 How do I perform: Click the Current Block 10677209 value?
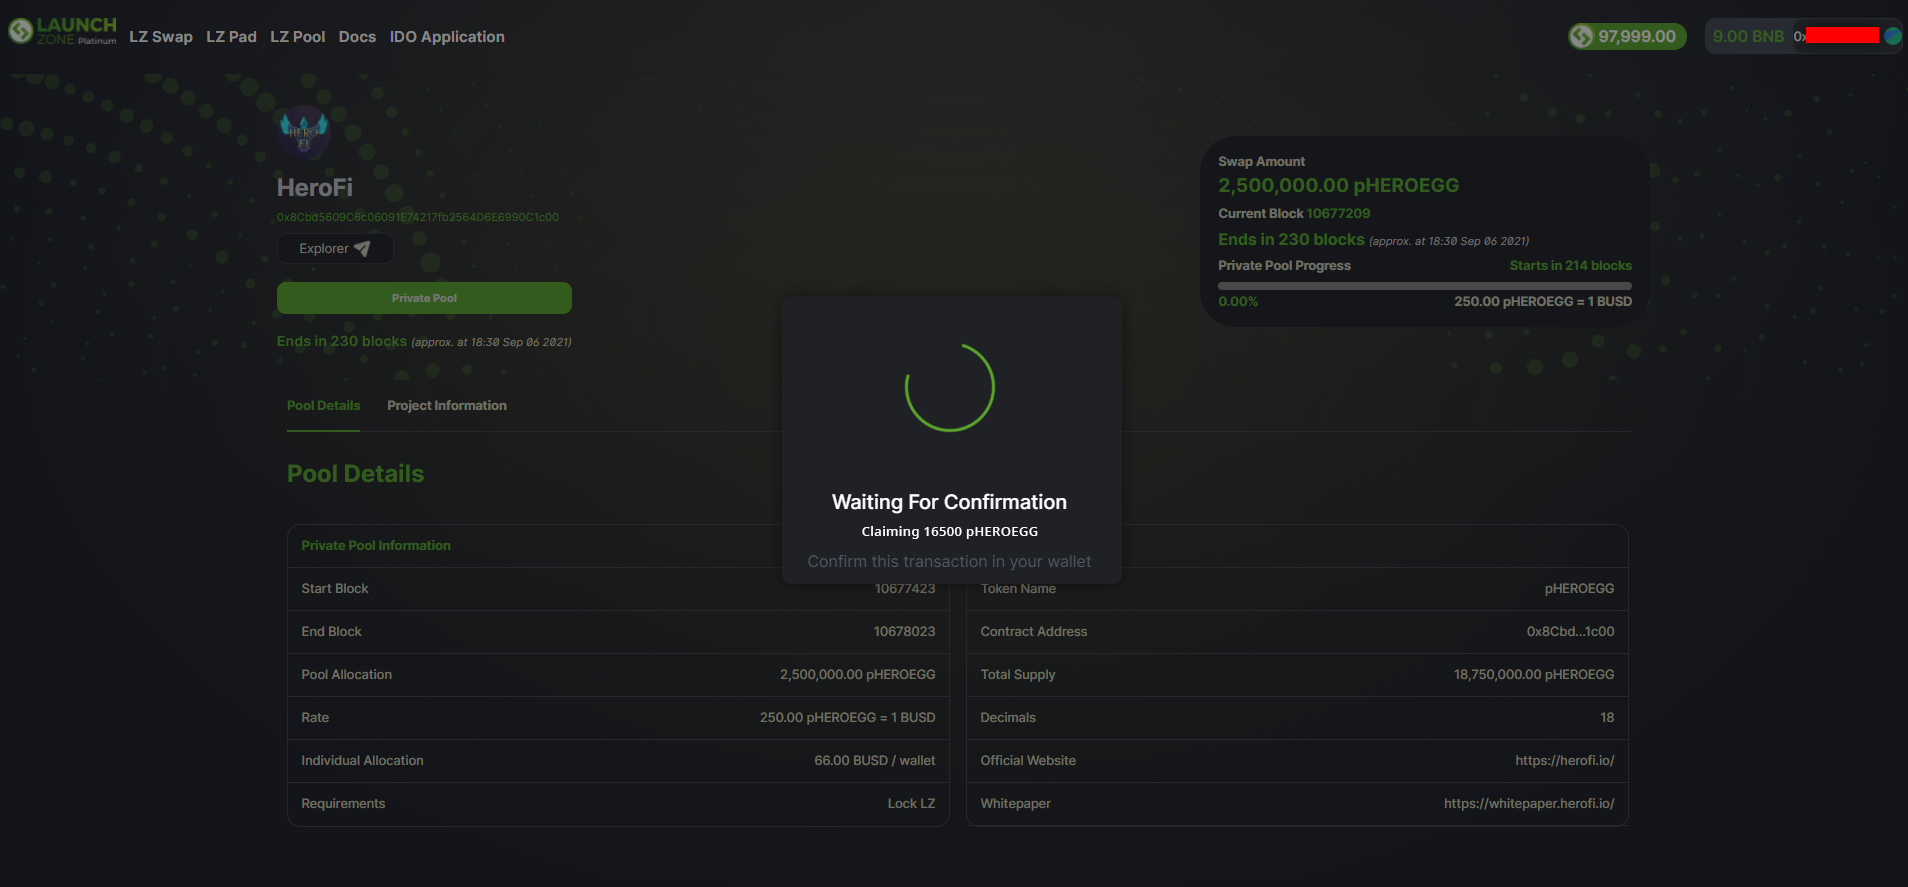(x=1338, y=214)
